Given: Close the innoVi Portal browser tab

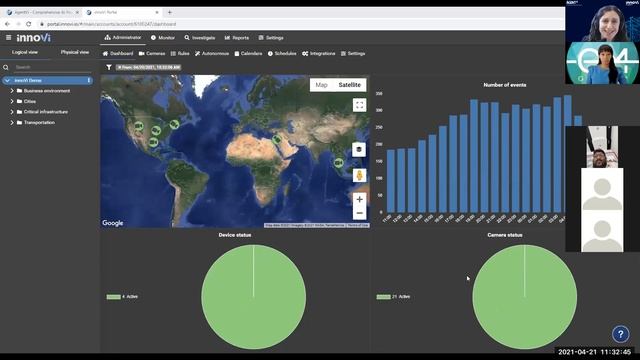Looking at the screenshot, I should (157, 12).
